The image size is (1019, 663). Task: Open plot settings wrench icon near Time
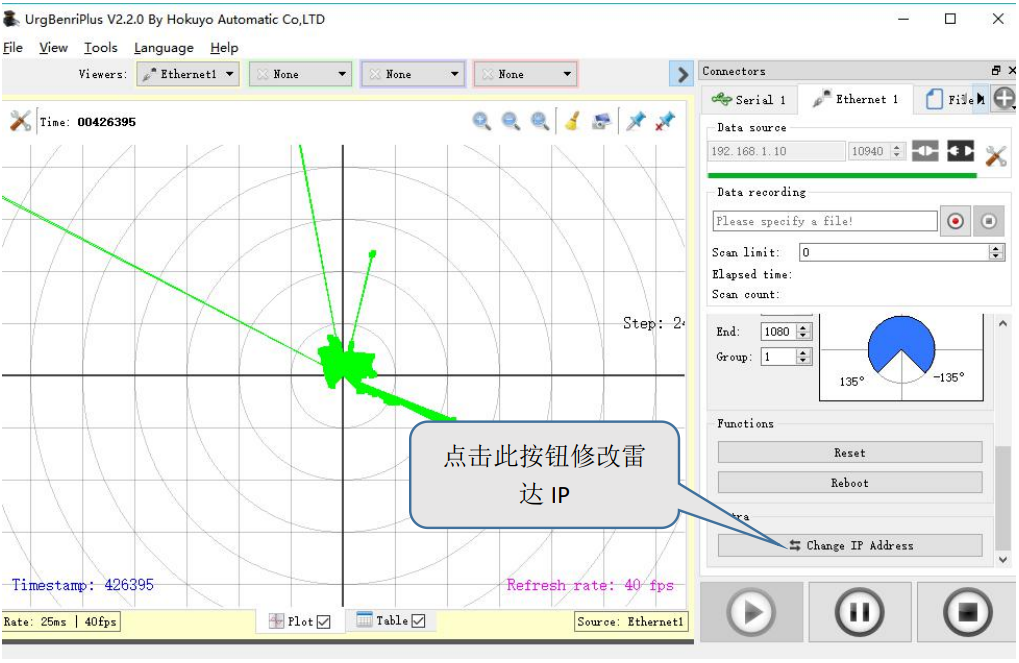coord(21,121)
